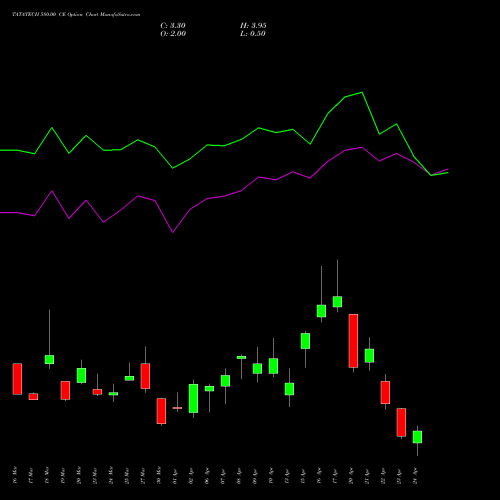
Task: Select the last green candlestick for 24 Apr
Action: (417, 437)
